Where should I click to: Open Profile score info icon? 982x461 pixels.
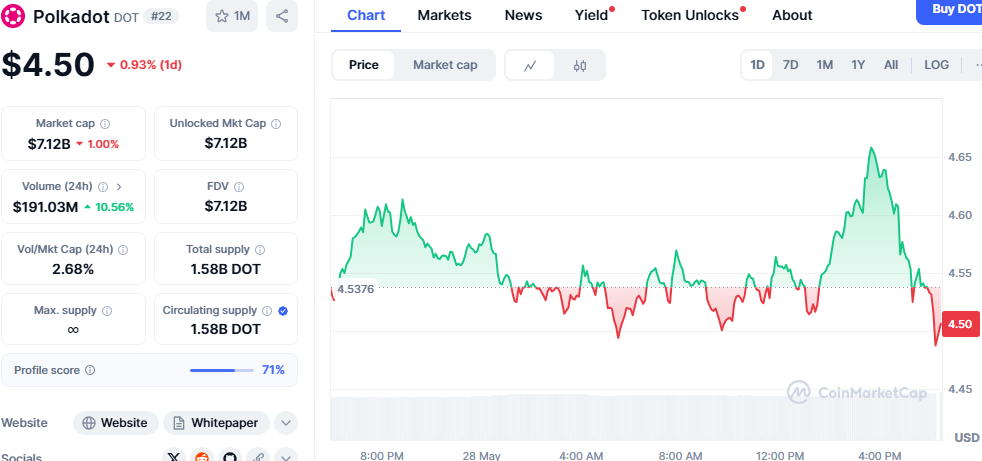(x=90, y=370)
